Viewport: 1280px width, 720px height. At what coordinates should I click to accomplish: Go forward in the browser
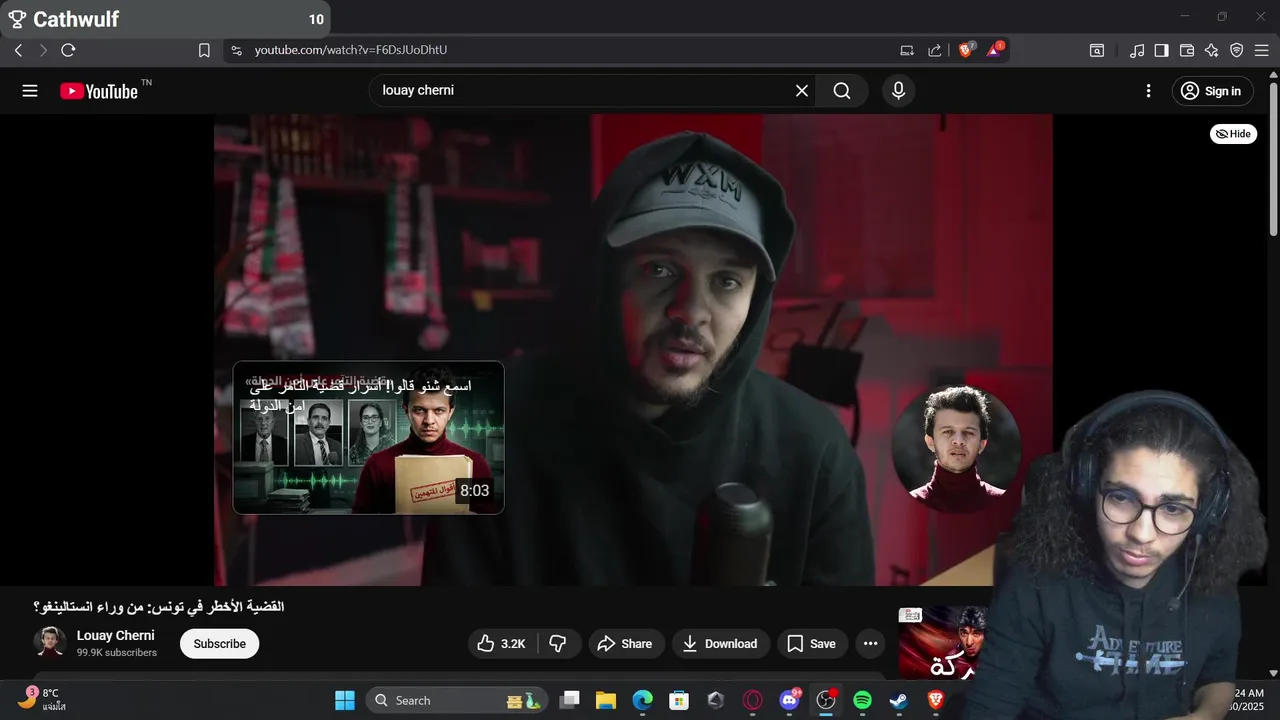(43, 50)
